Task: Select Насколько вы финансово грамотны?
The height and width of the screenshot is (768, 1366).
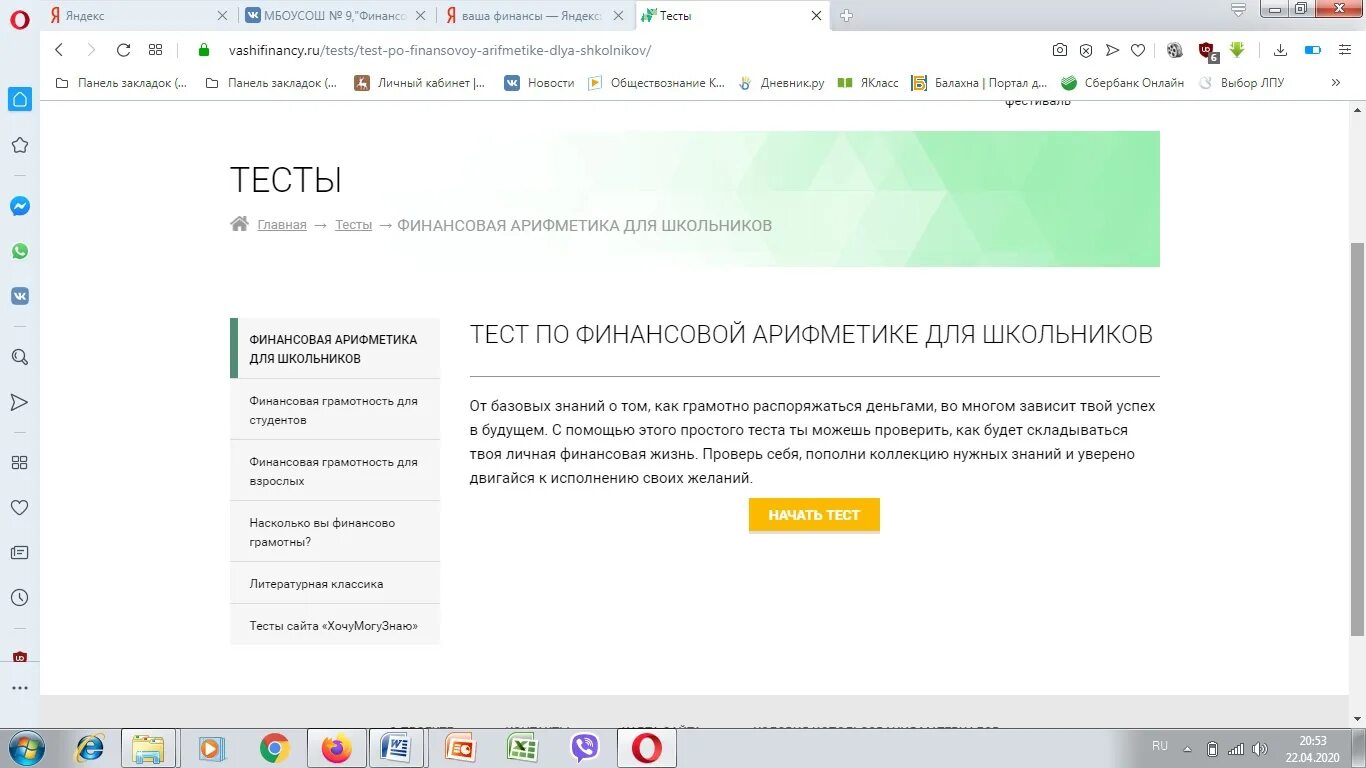Action: (x=335, y=532)
